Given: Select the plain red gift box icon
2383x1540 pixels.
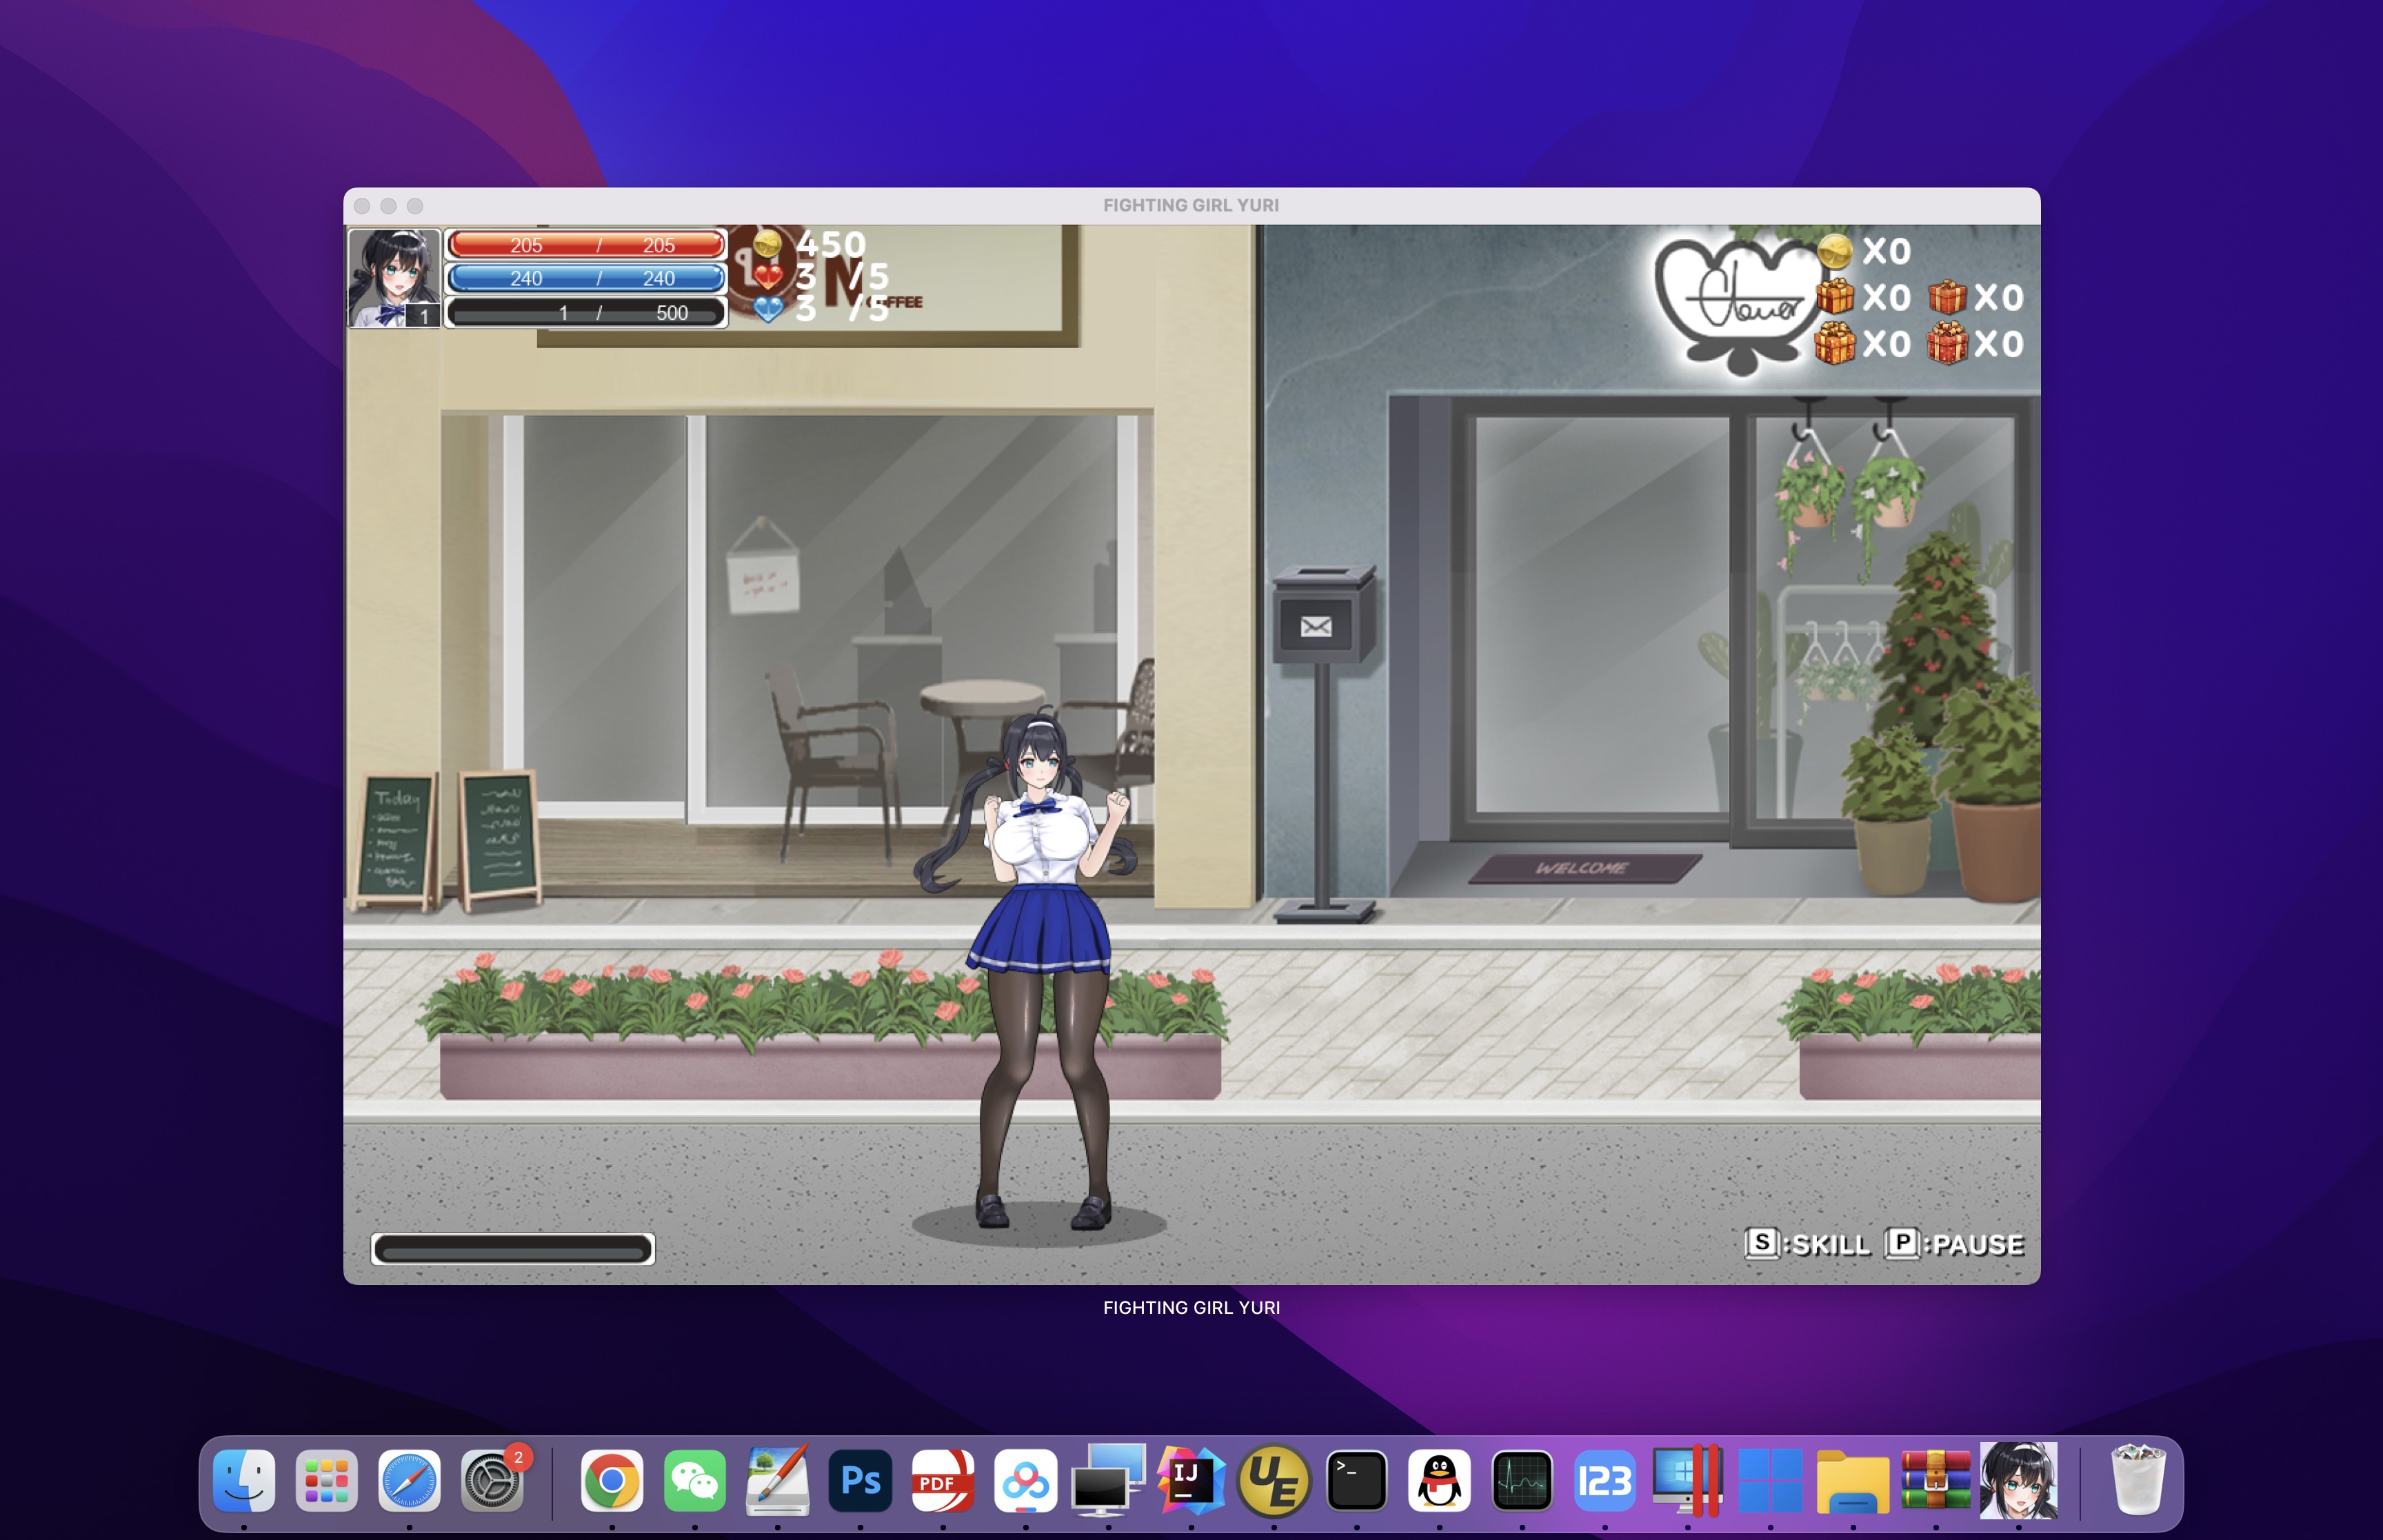Looking at the screenshot, I should pyautogui.click(x=1947, y=296).
